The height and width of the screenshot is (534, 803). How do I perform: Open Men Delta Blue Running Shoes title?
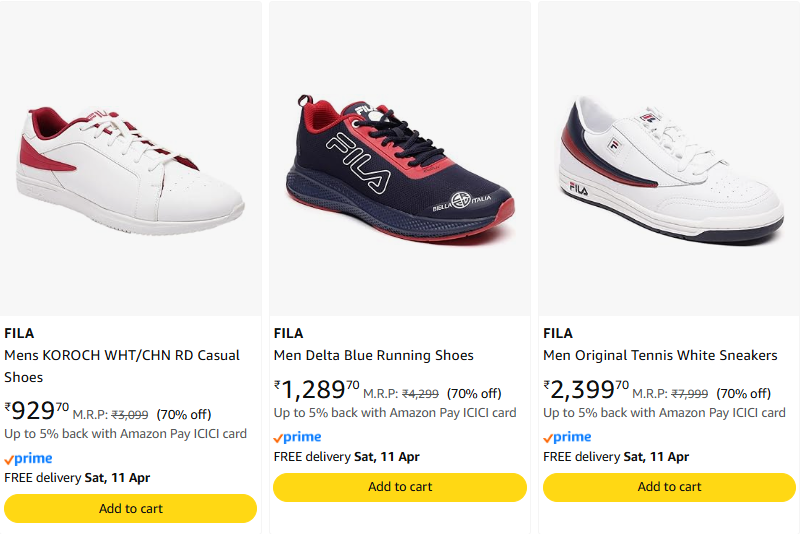pyautogui.click(x=373, y=355)
